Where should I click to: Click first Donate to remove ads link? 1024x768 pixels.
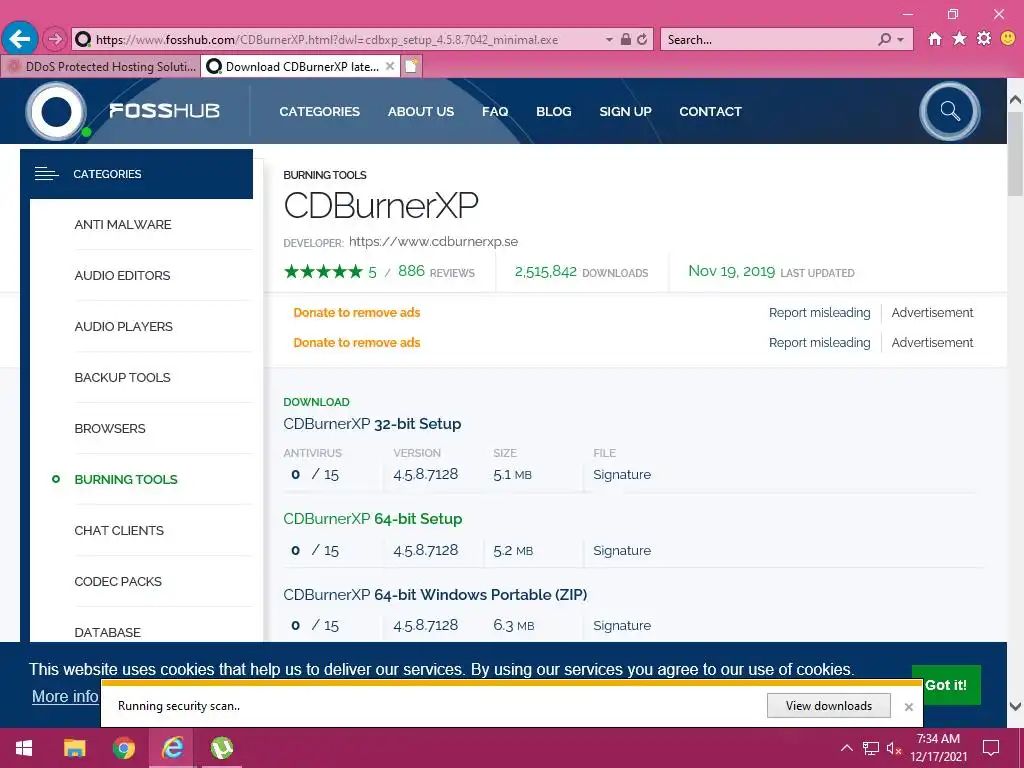tap(357, 313)
